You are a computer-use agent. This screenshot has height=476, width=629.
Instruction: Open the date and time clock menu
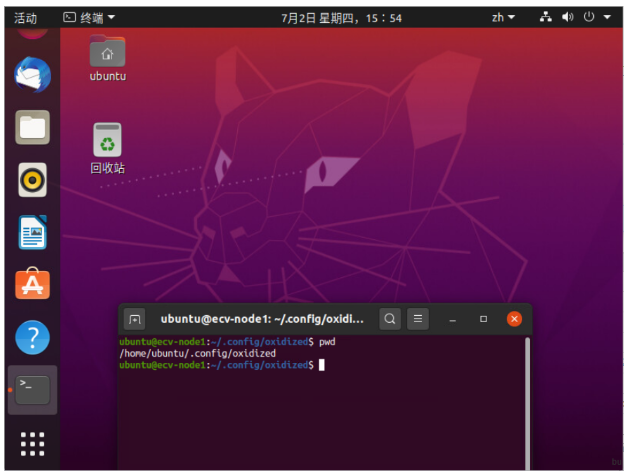341,18
